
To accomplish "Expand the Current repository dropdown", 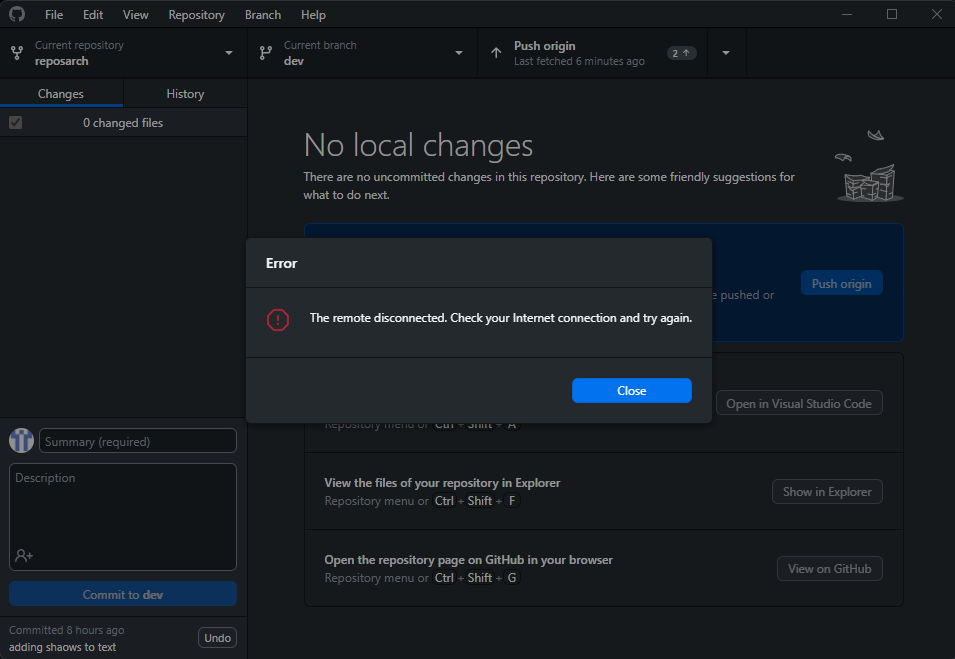I will (228, 53).
